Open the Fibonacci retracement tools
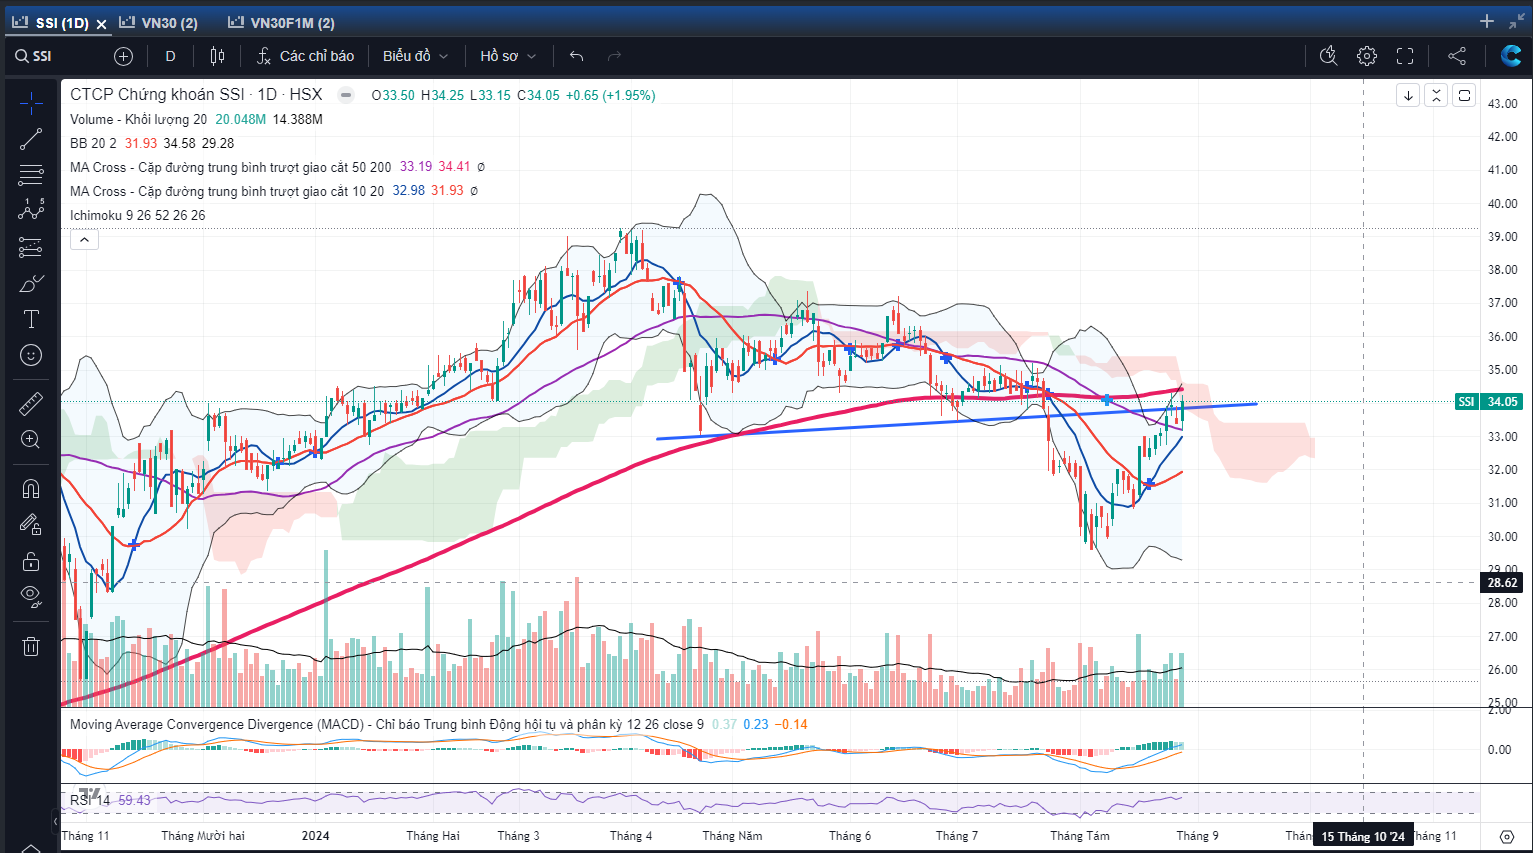The image size is (1533, 853). click(x=31, y=175)
